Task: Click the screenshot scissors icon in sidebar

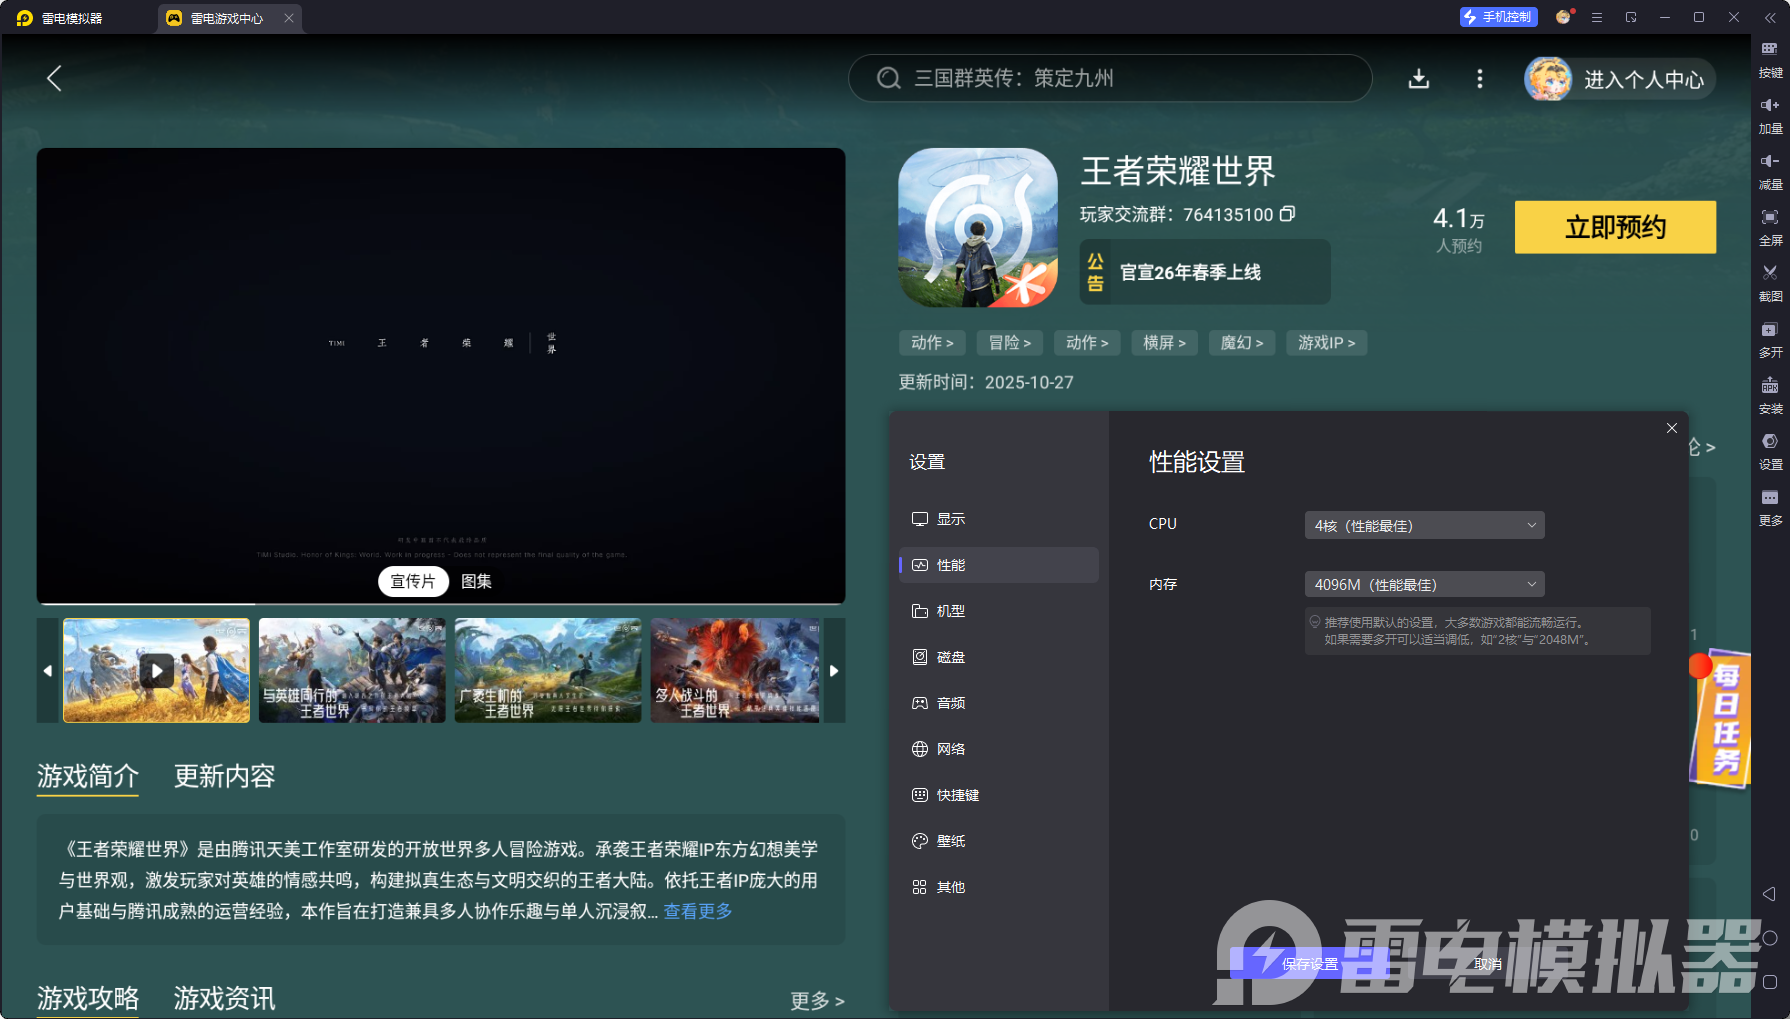Action: pos(1769,273)
